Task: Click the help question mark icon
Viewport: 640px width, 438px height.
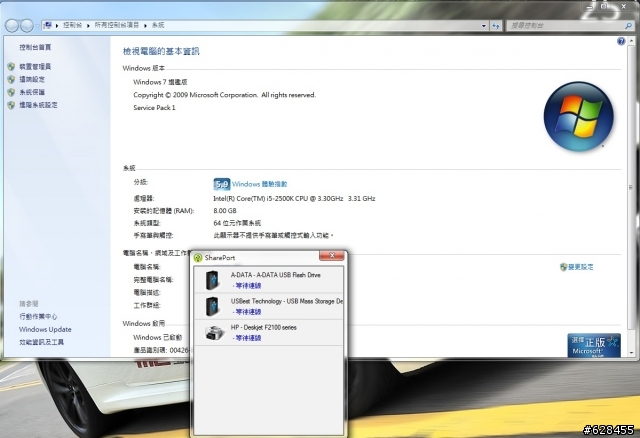Action: (x=621, y=41)
